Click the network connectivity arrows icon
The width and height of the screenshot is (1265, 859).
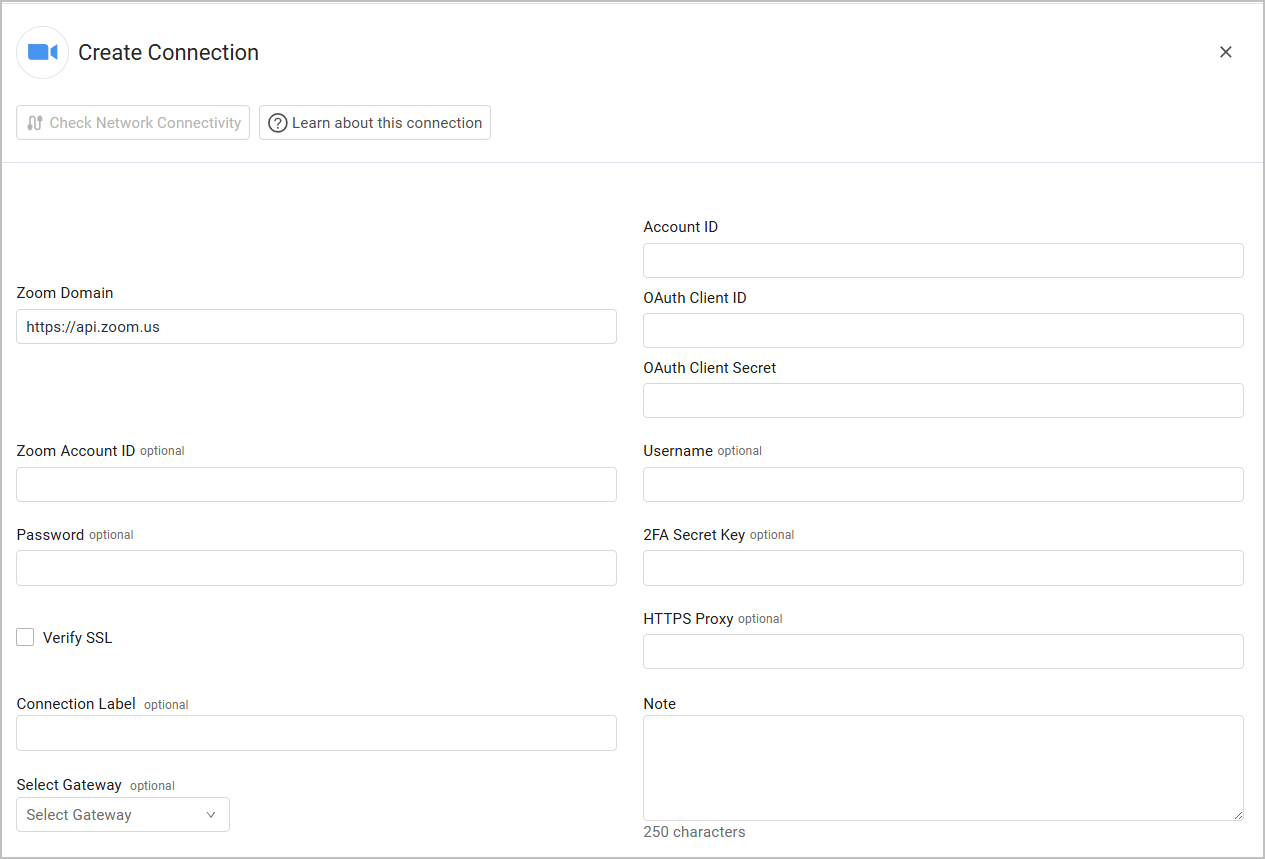click(35, 123)
